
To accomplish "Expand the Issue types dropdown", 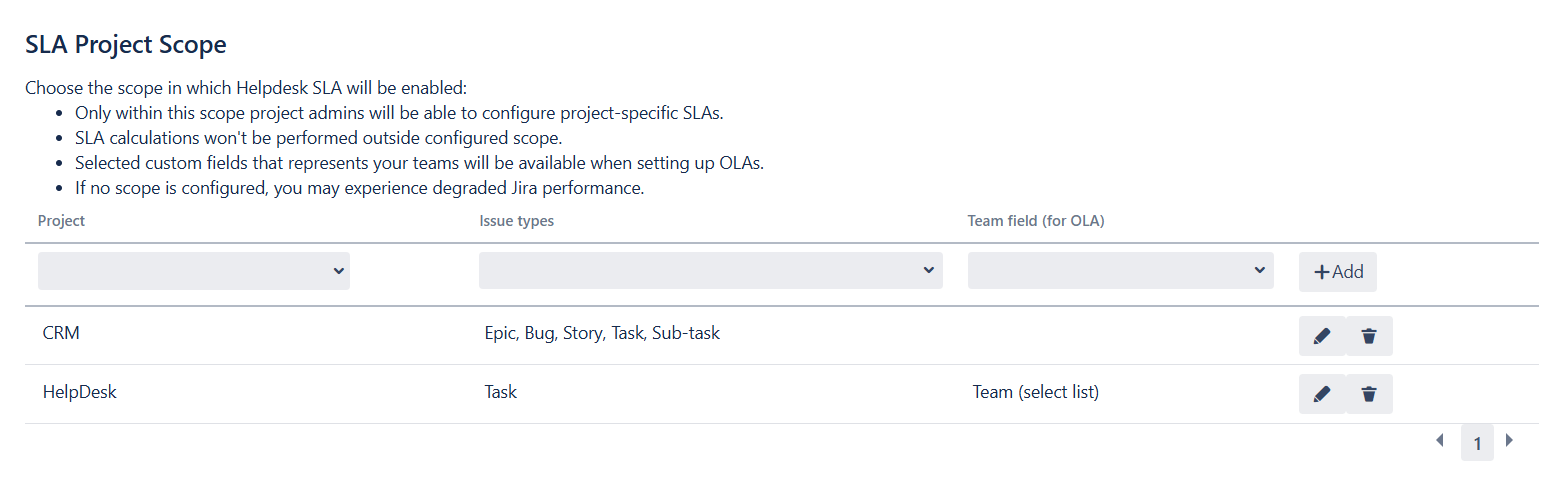I will coord(710,271).
